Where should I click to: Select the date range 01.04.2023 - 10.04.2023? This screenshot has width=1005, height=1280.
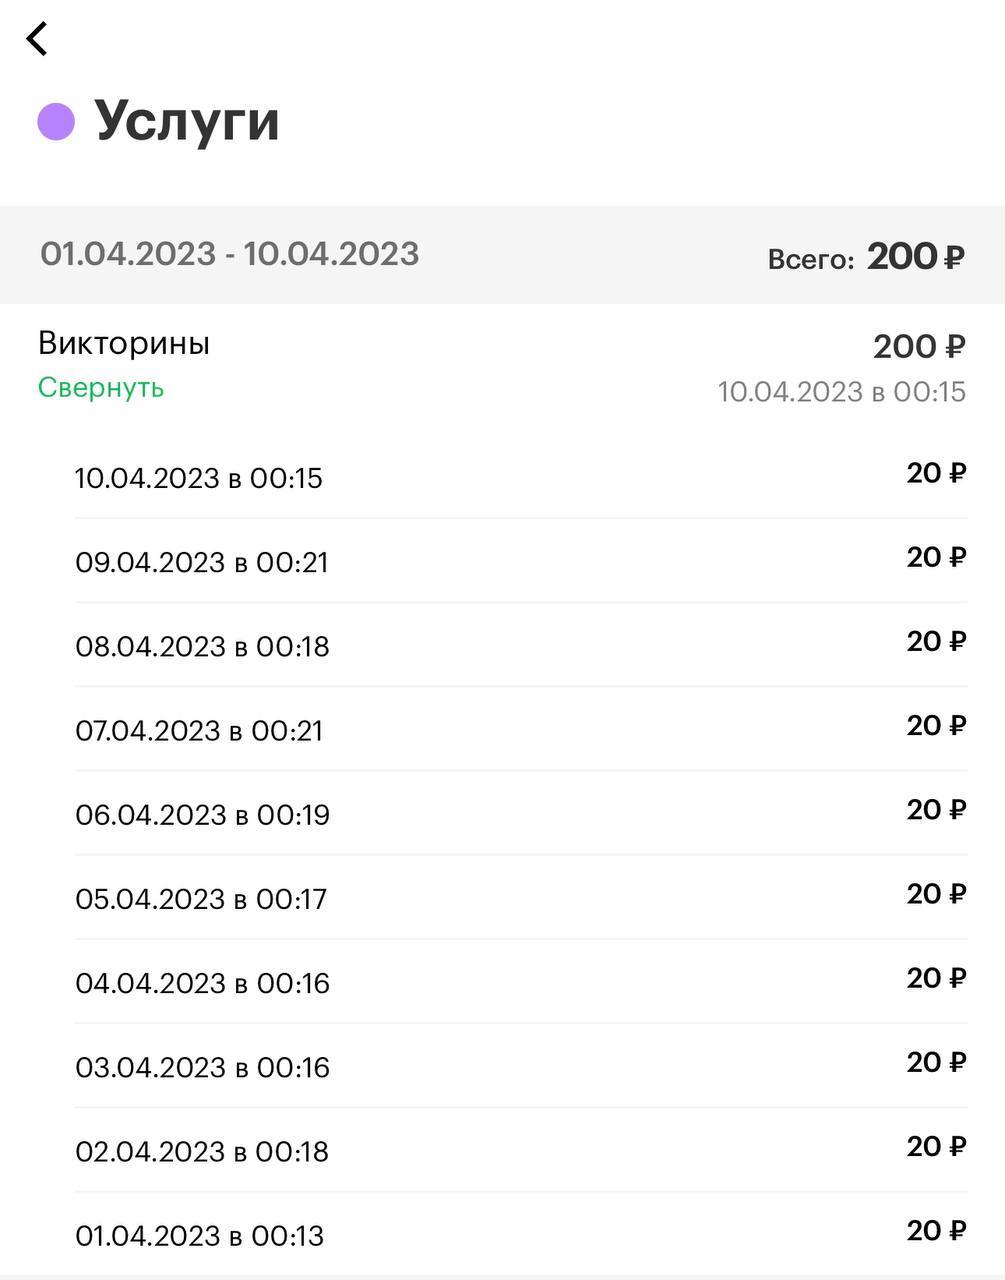tap(229, 254)
